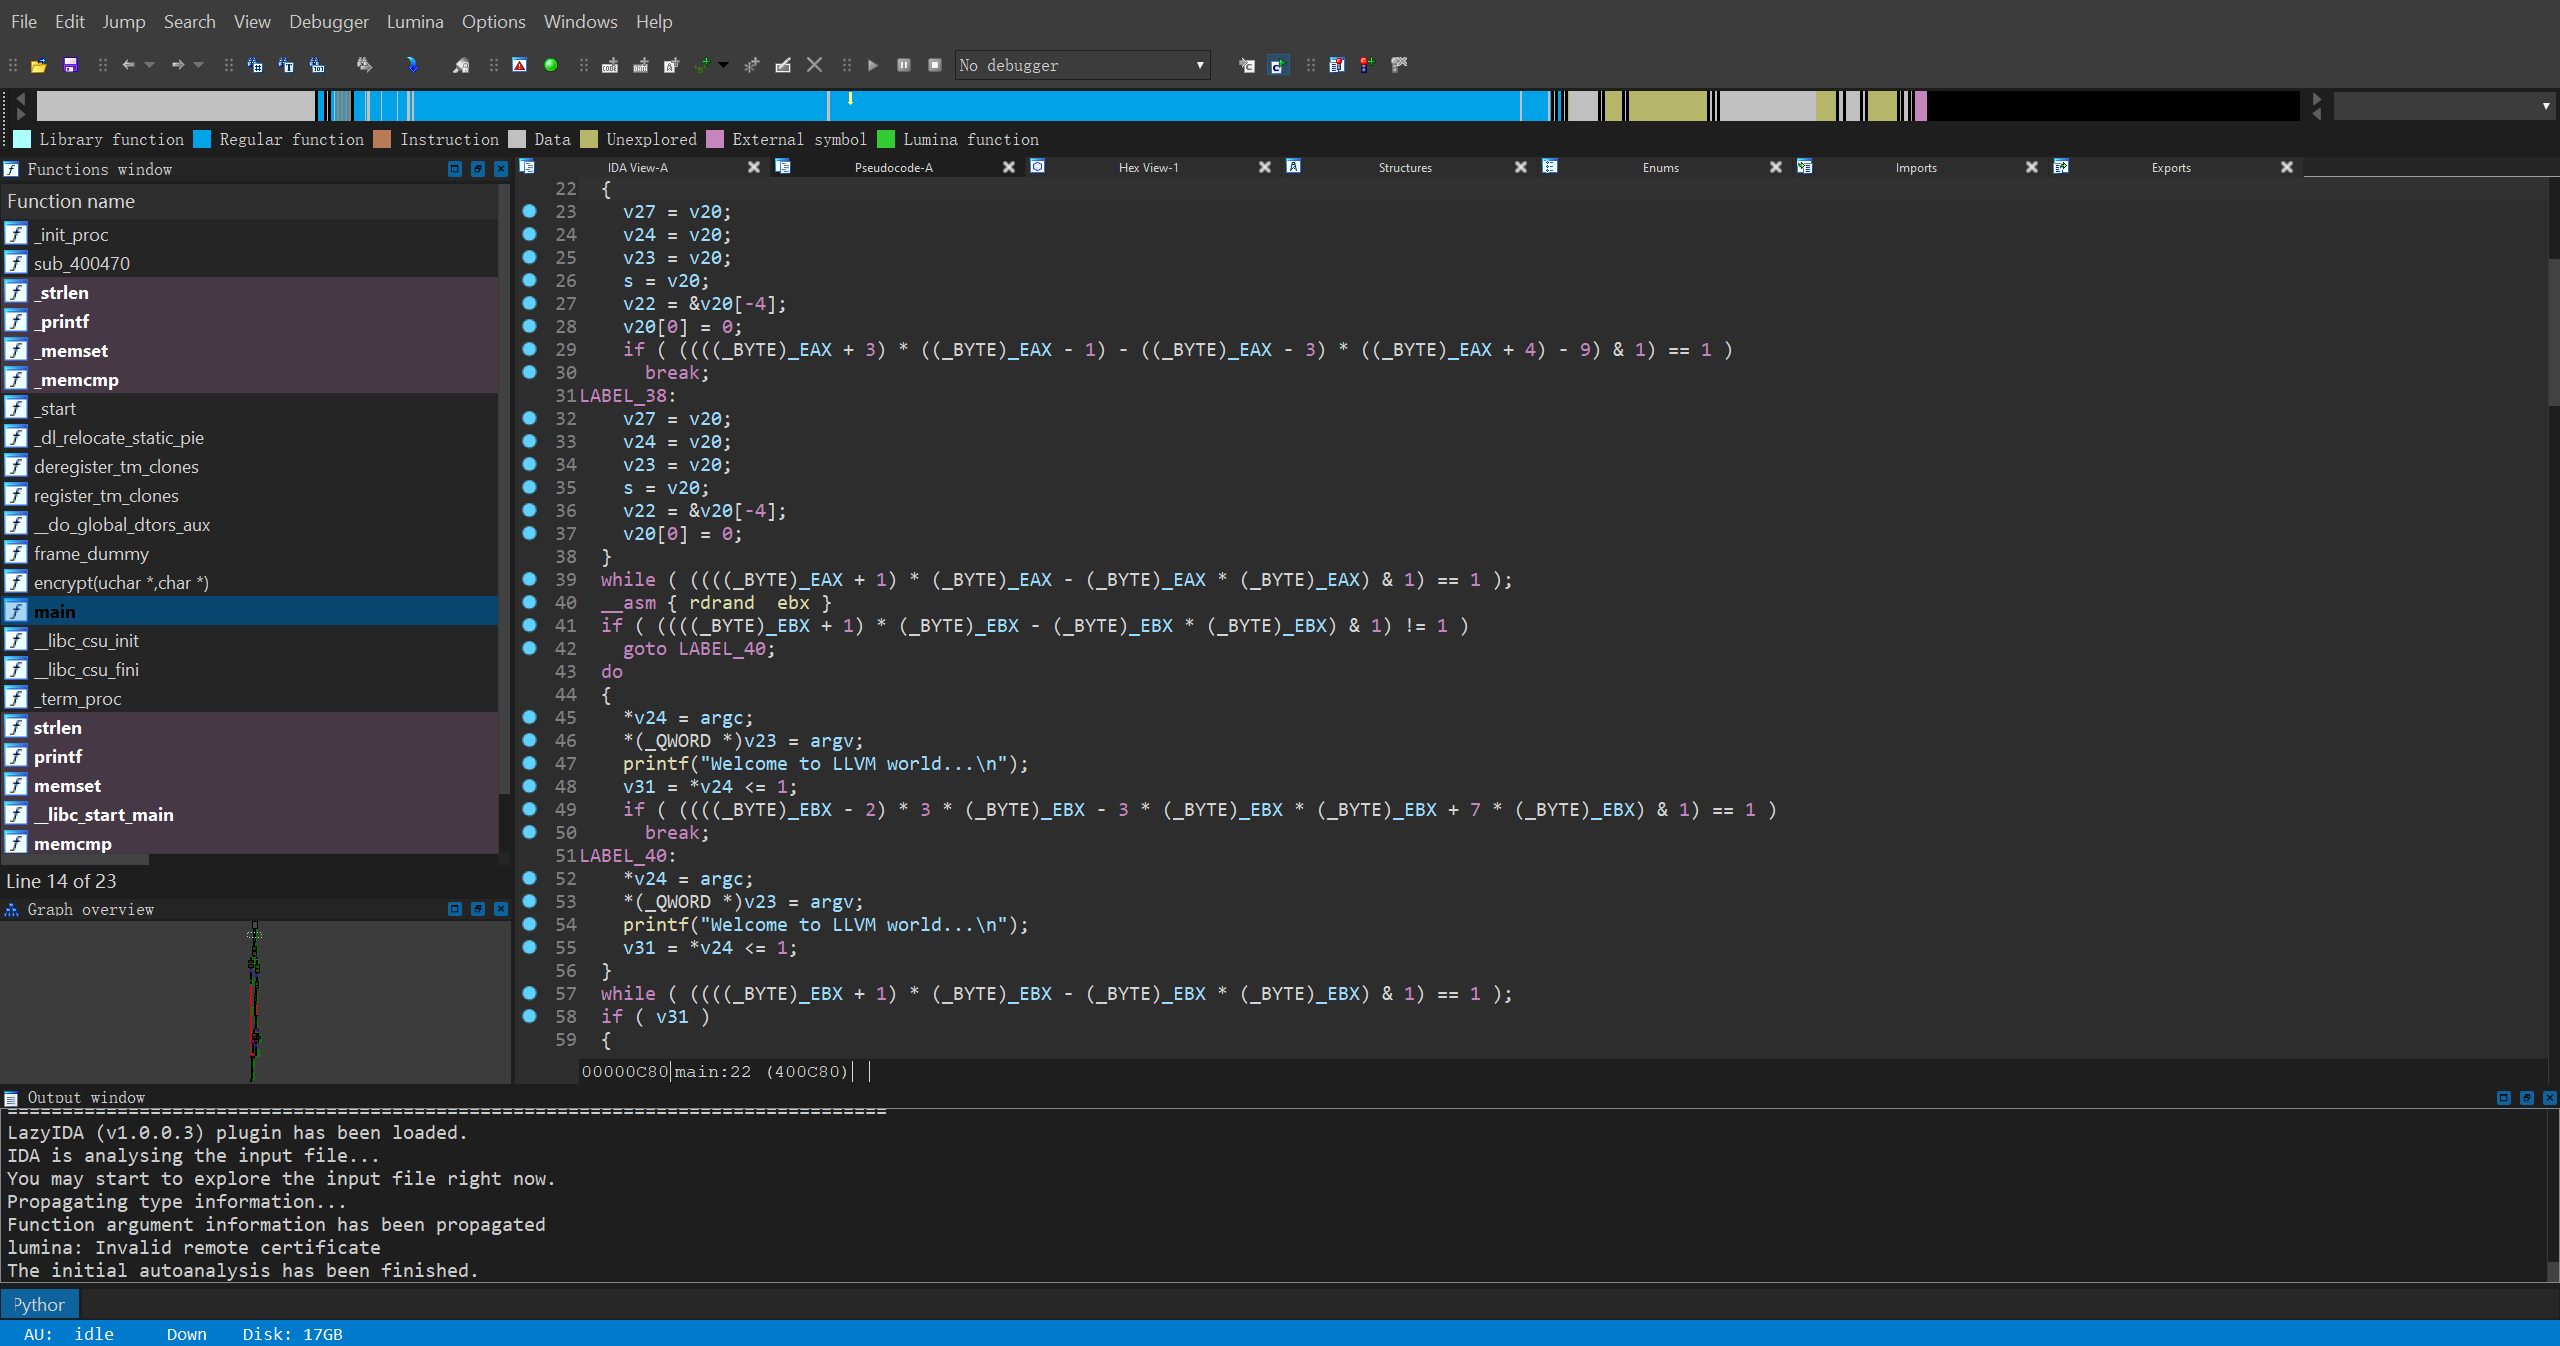Click the green circle toolbar icon

(550, 65)
